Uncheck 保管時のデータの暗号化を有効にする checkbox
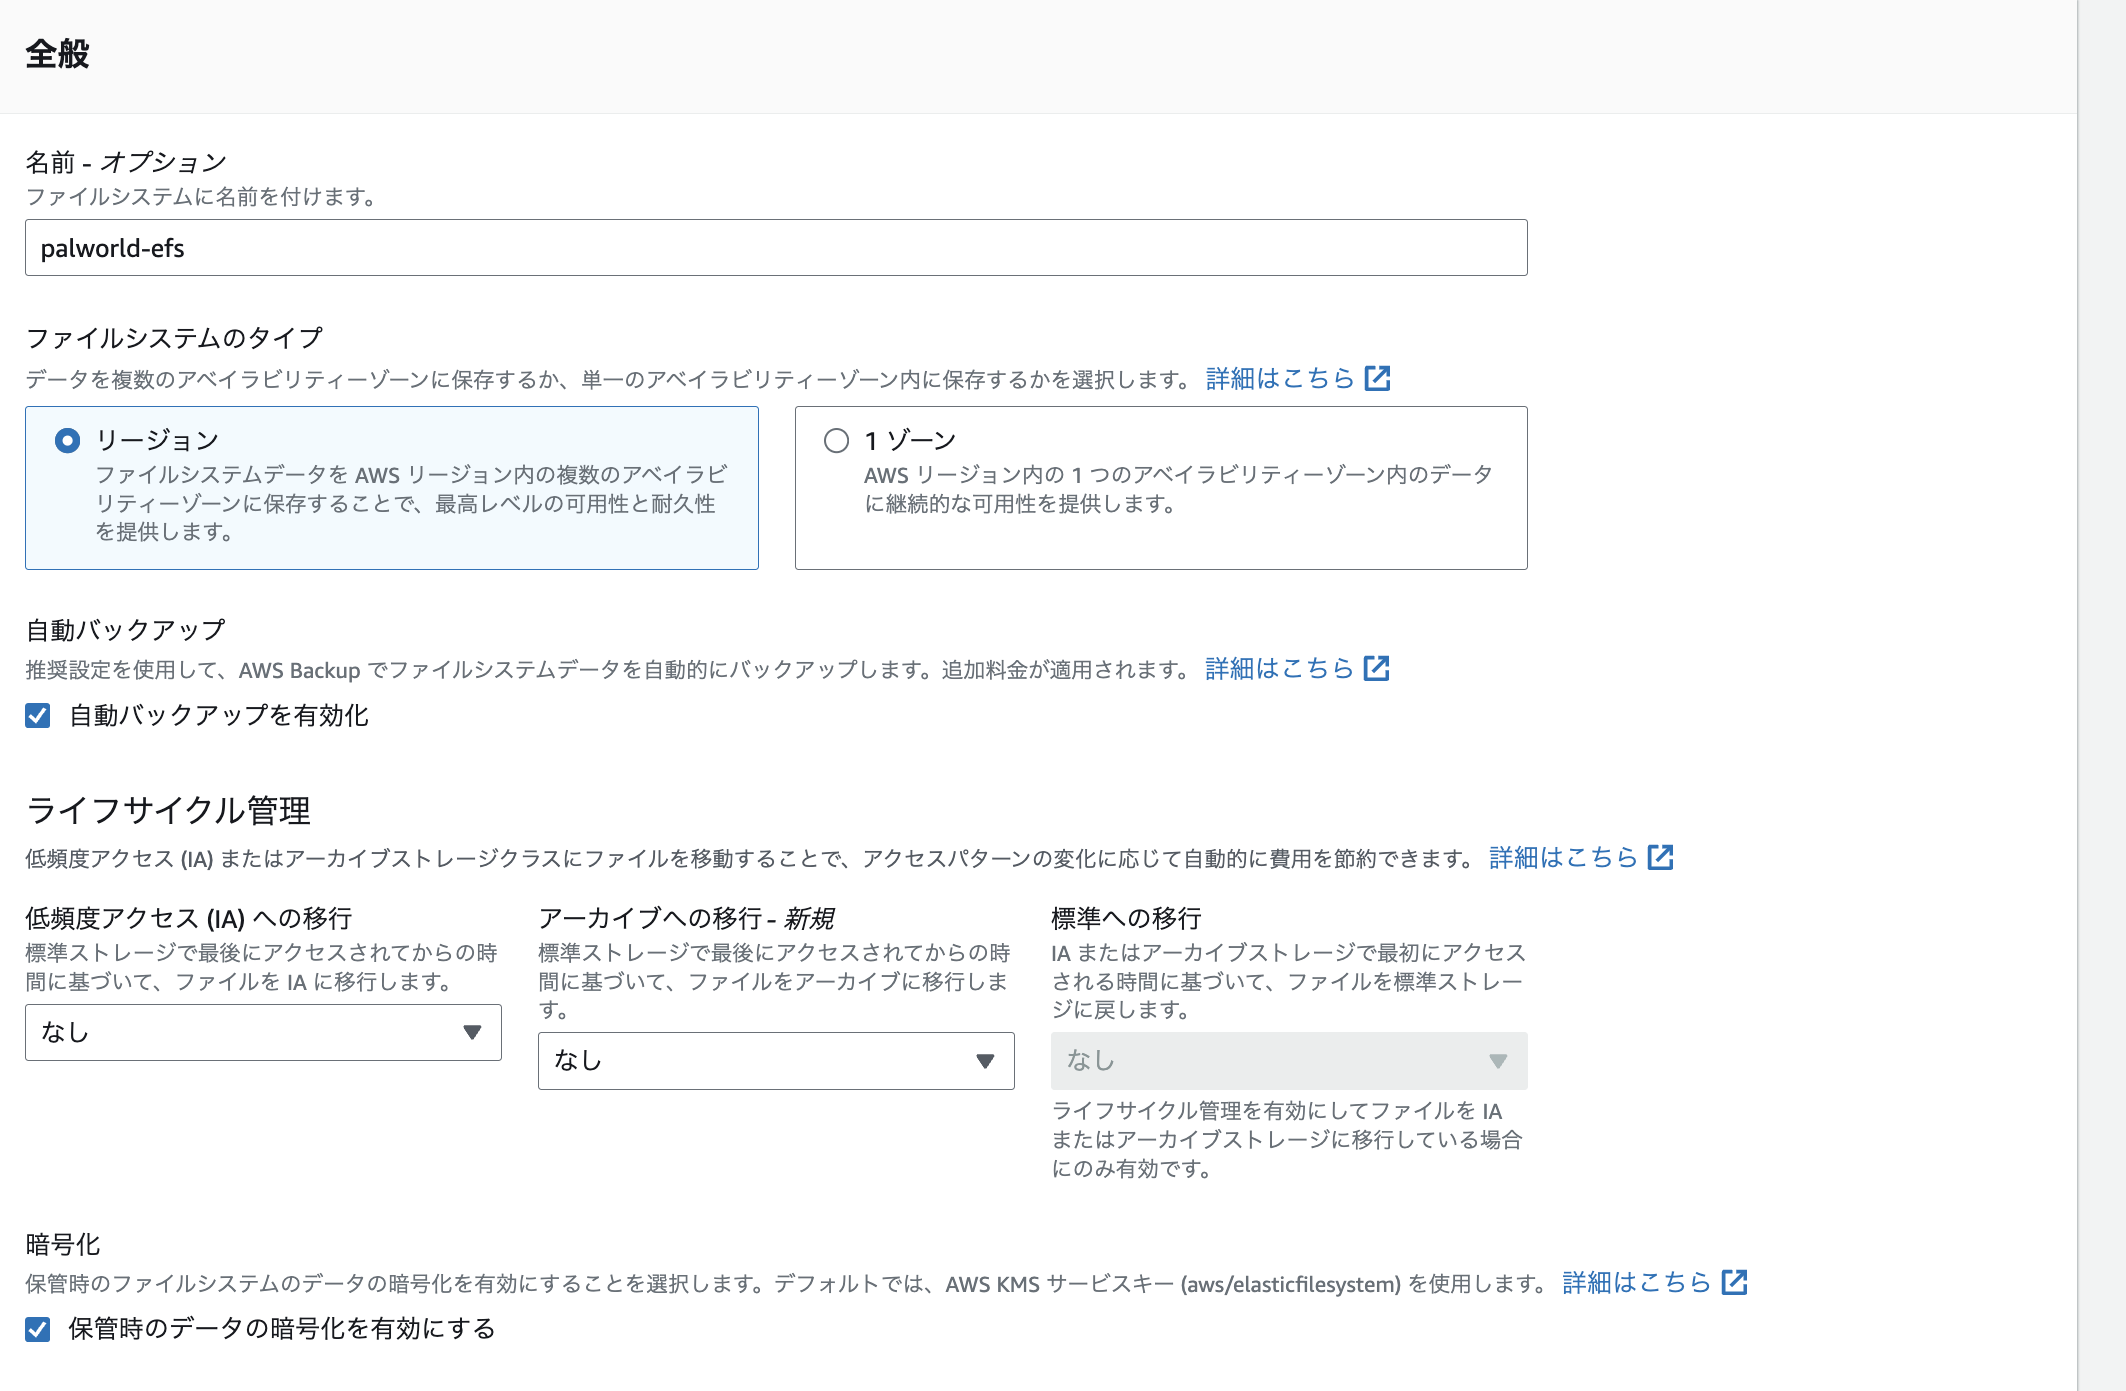 tap(38, 1329)
